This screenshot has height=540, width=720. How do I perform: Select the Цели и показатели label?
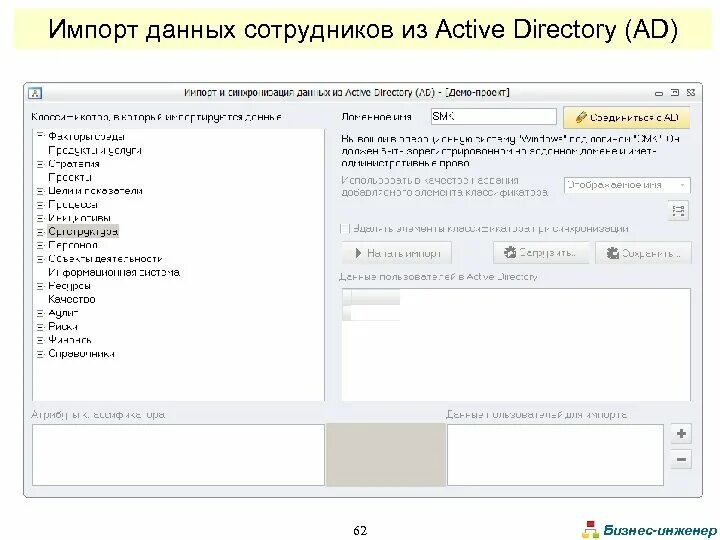tap(95, 191)
